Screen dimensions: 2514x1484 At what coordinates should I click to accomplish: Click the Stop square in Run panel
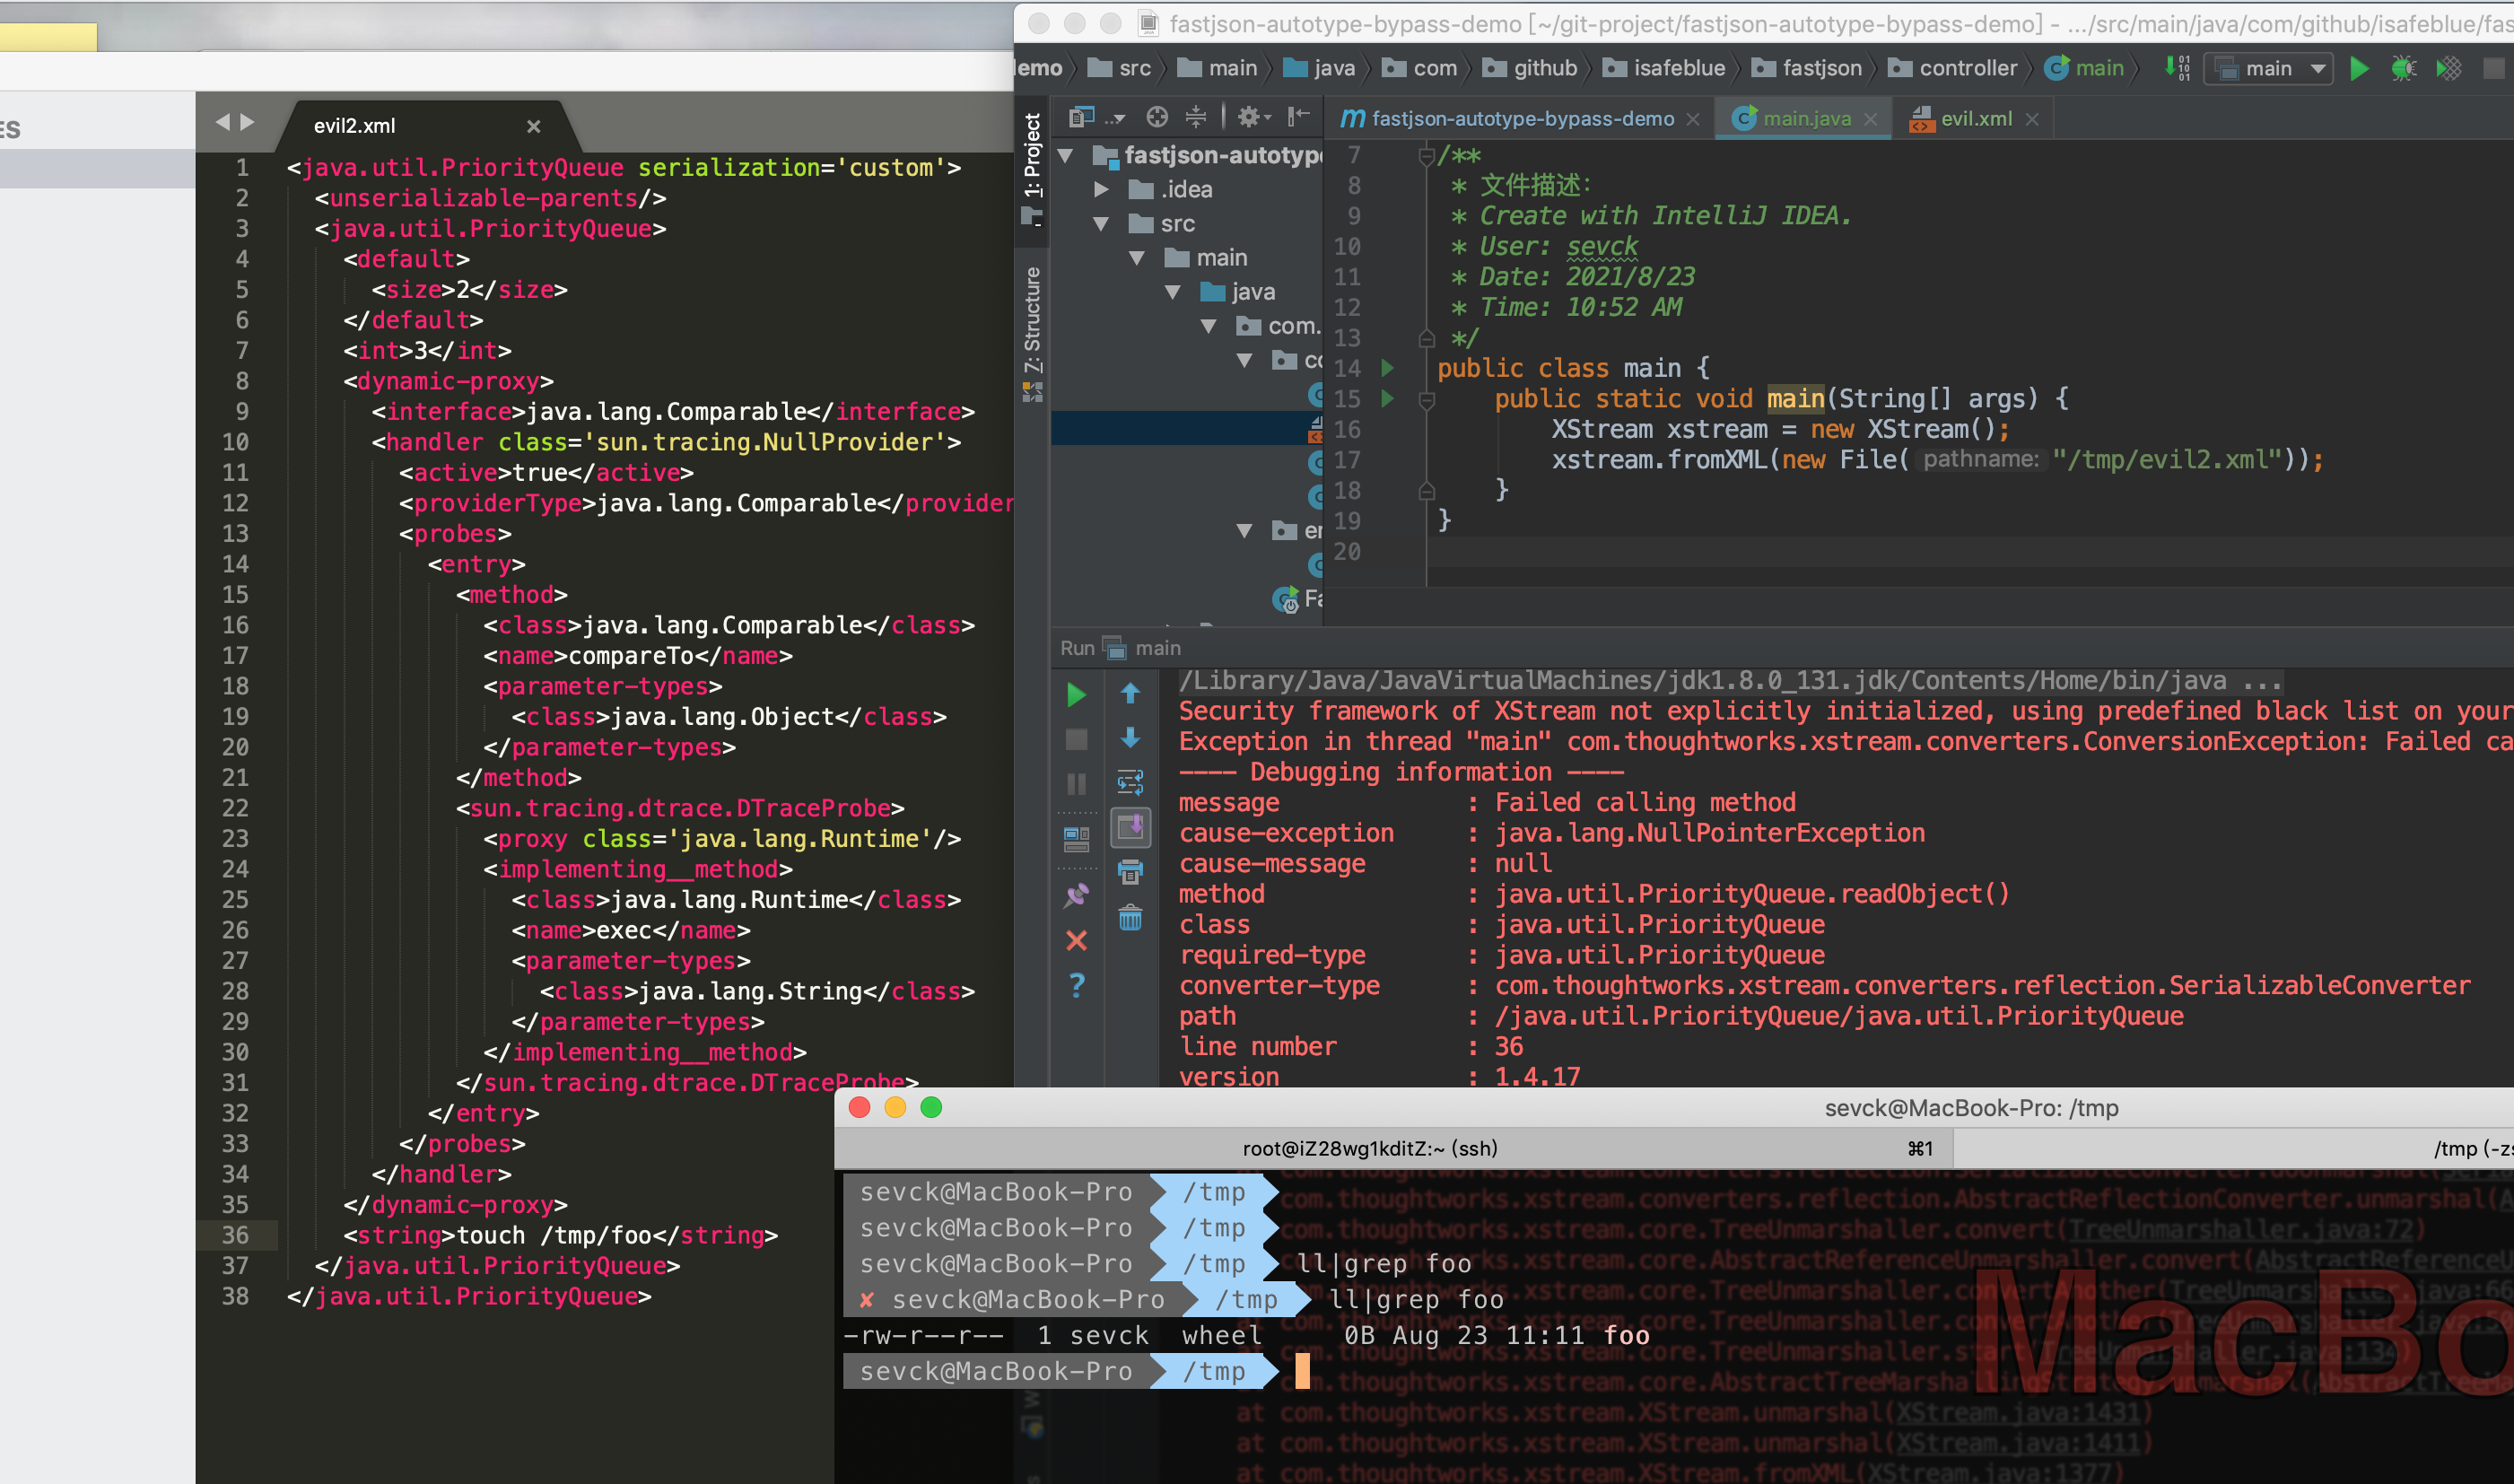pos(1076,739)
